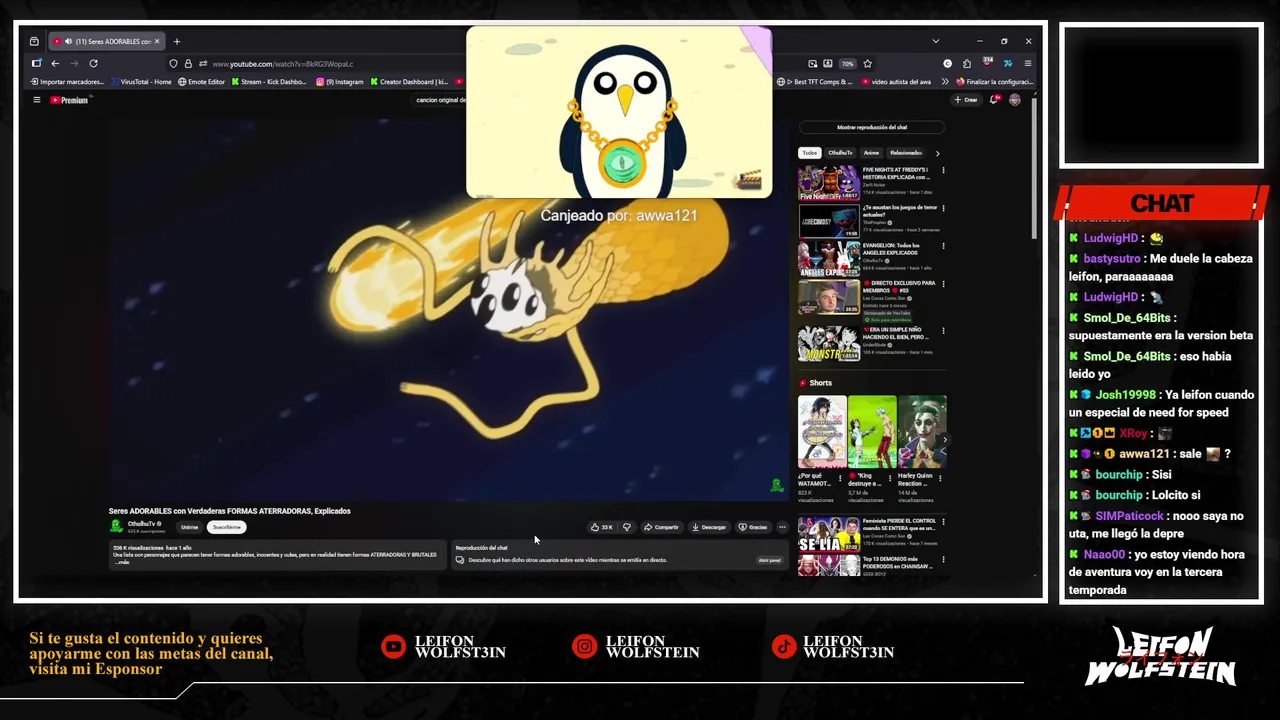Click the 70% zoom level indicator
Viewport: 1280px width, 720px height.
pyautogui.click(x=847, y=64)
